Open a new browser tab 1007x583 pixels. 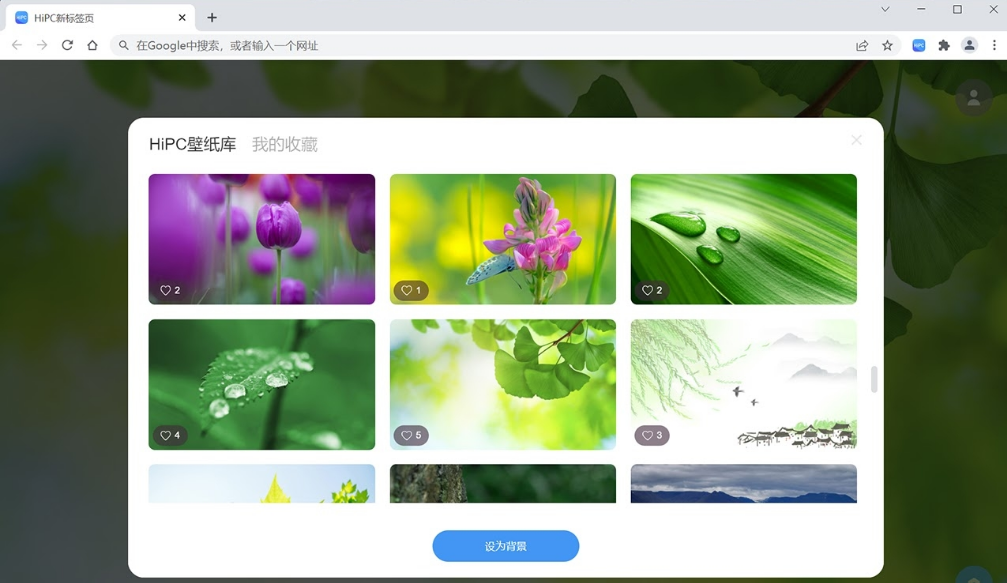[211, 17]
